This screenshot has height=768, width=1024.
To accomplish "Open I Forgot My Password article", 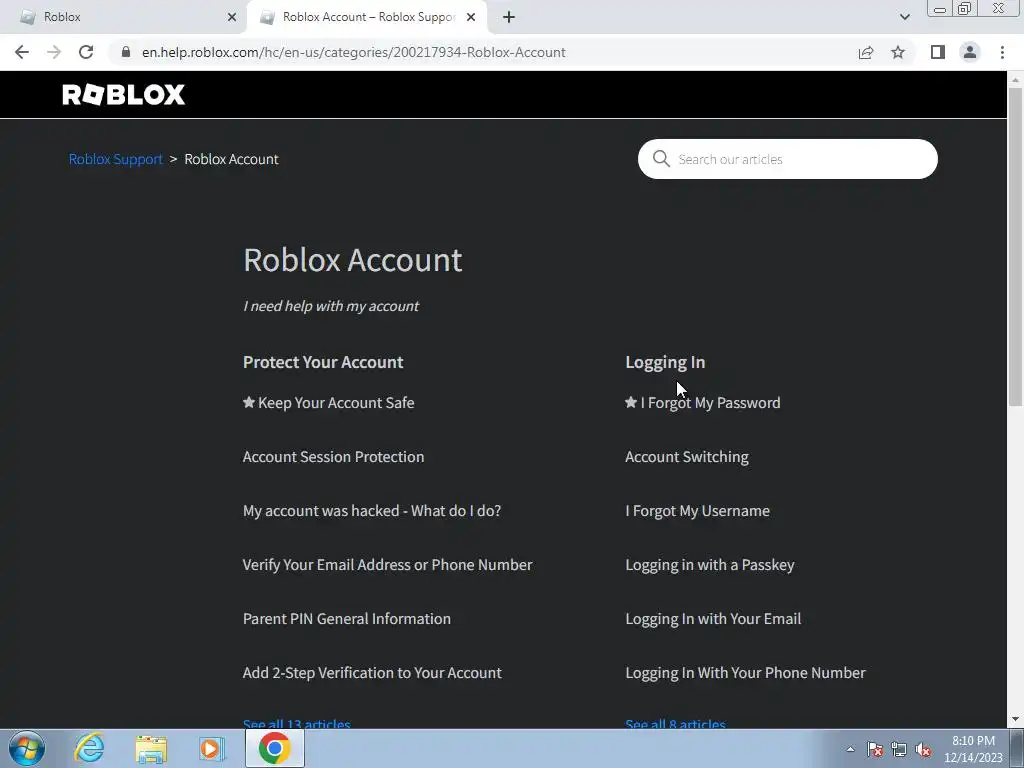I will point(710,403).
